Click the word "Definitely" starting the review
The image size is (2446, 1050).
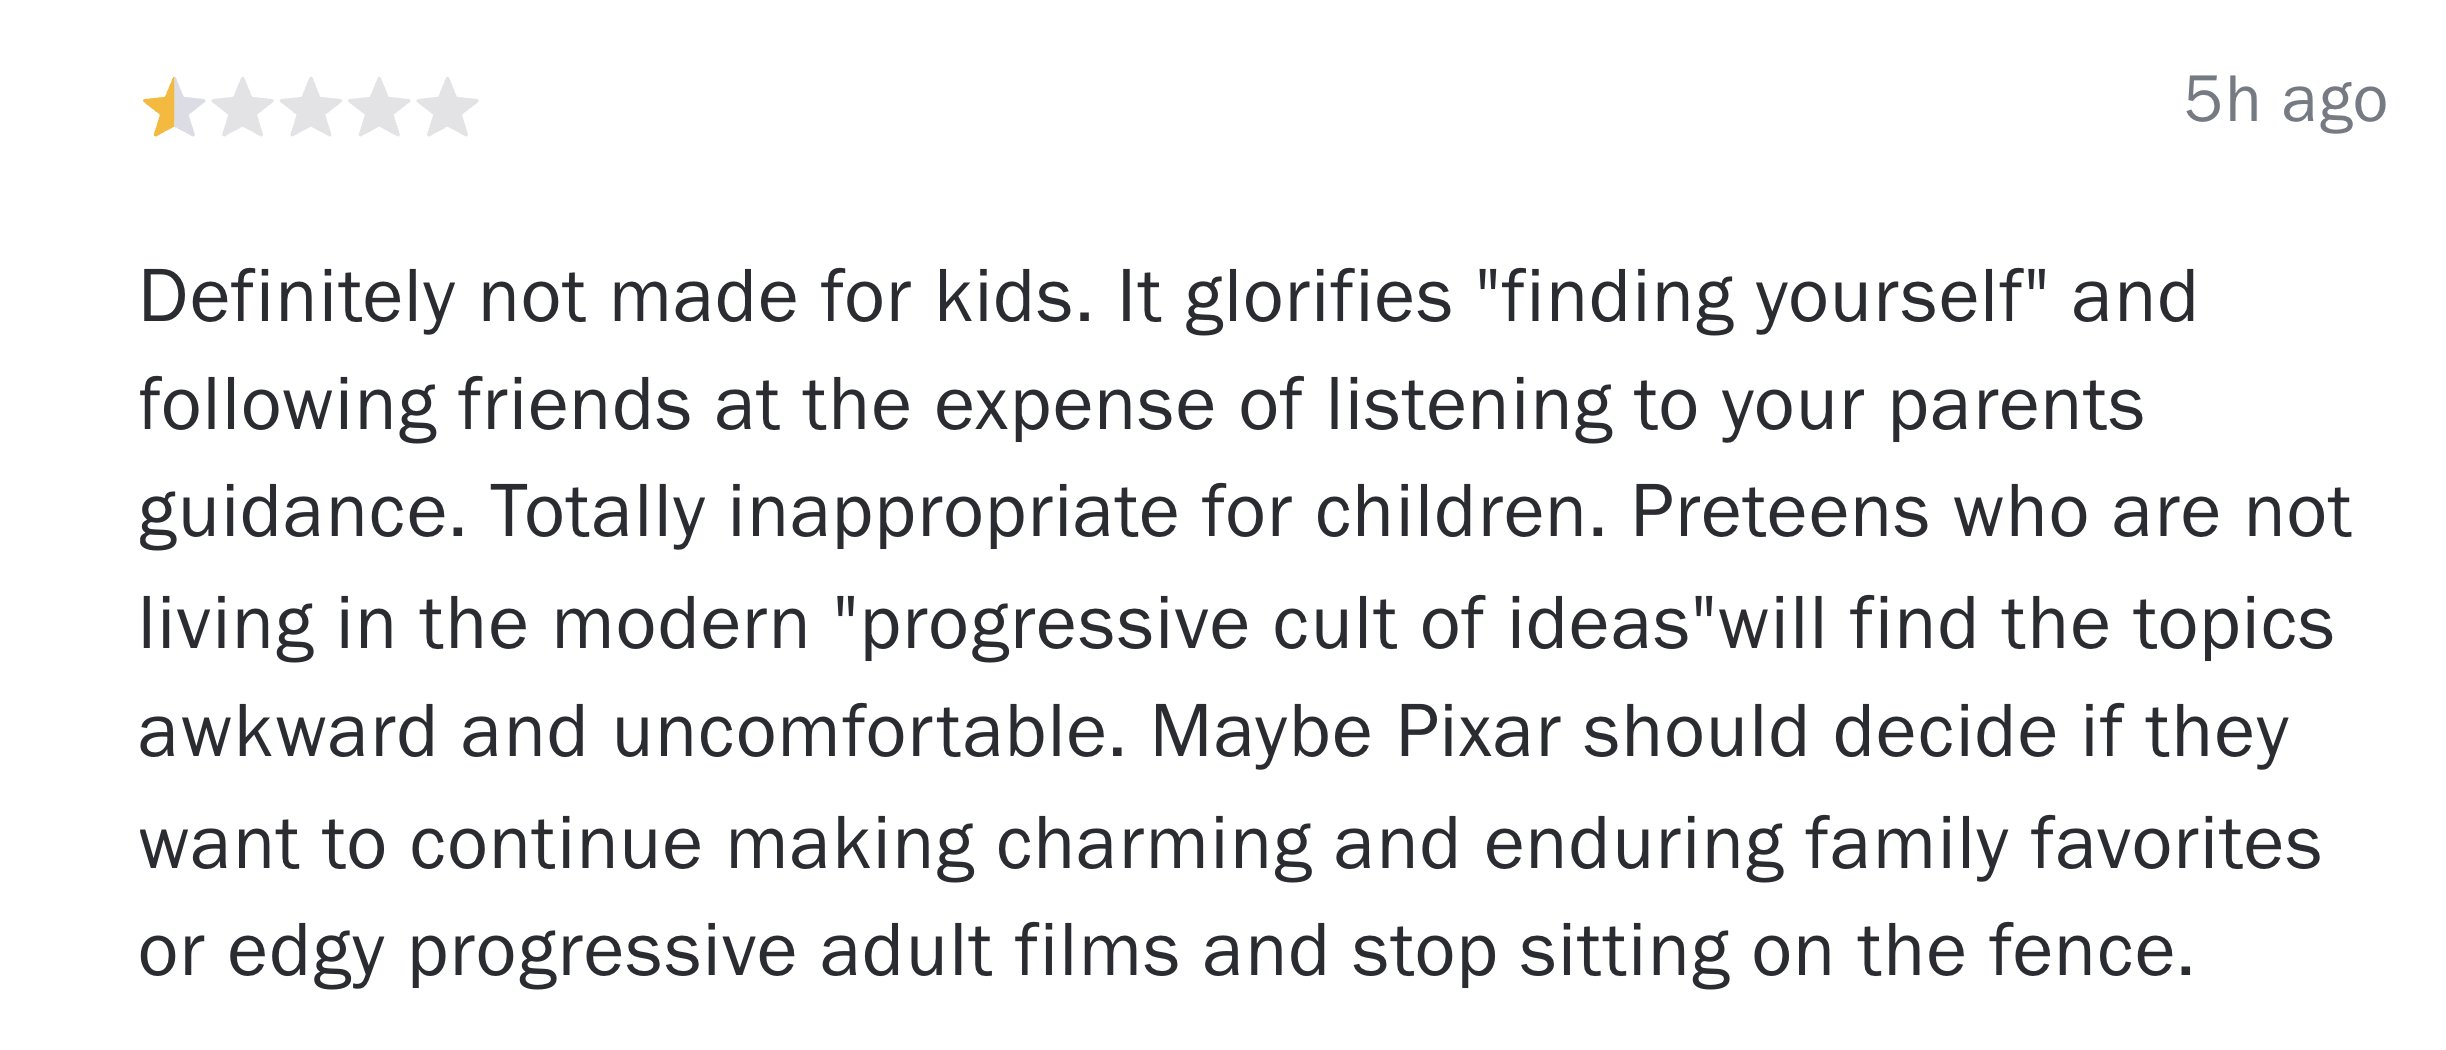pos(297,298)
